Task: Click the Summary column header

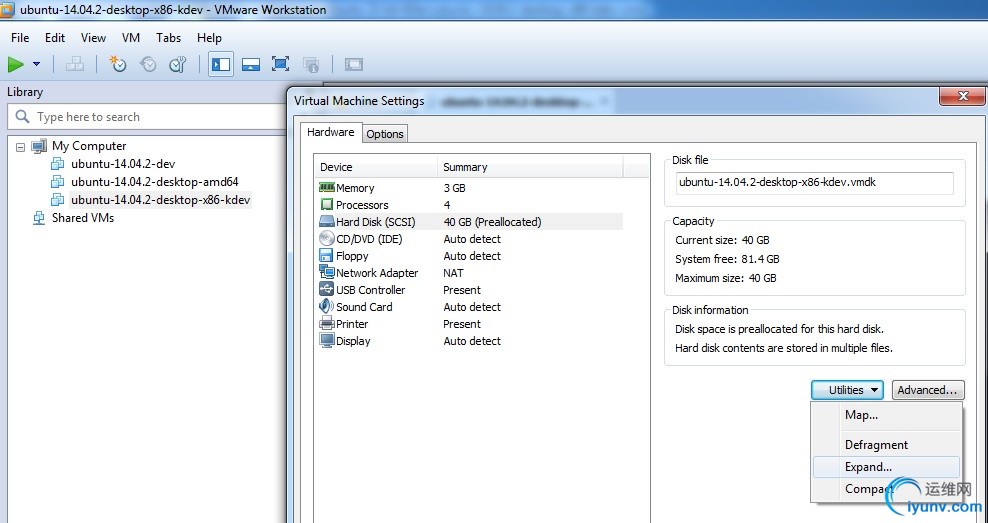Action: tap(530, 167)
